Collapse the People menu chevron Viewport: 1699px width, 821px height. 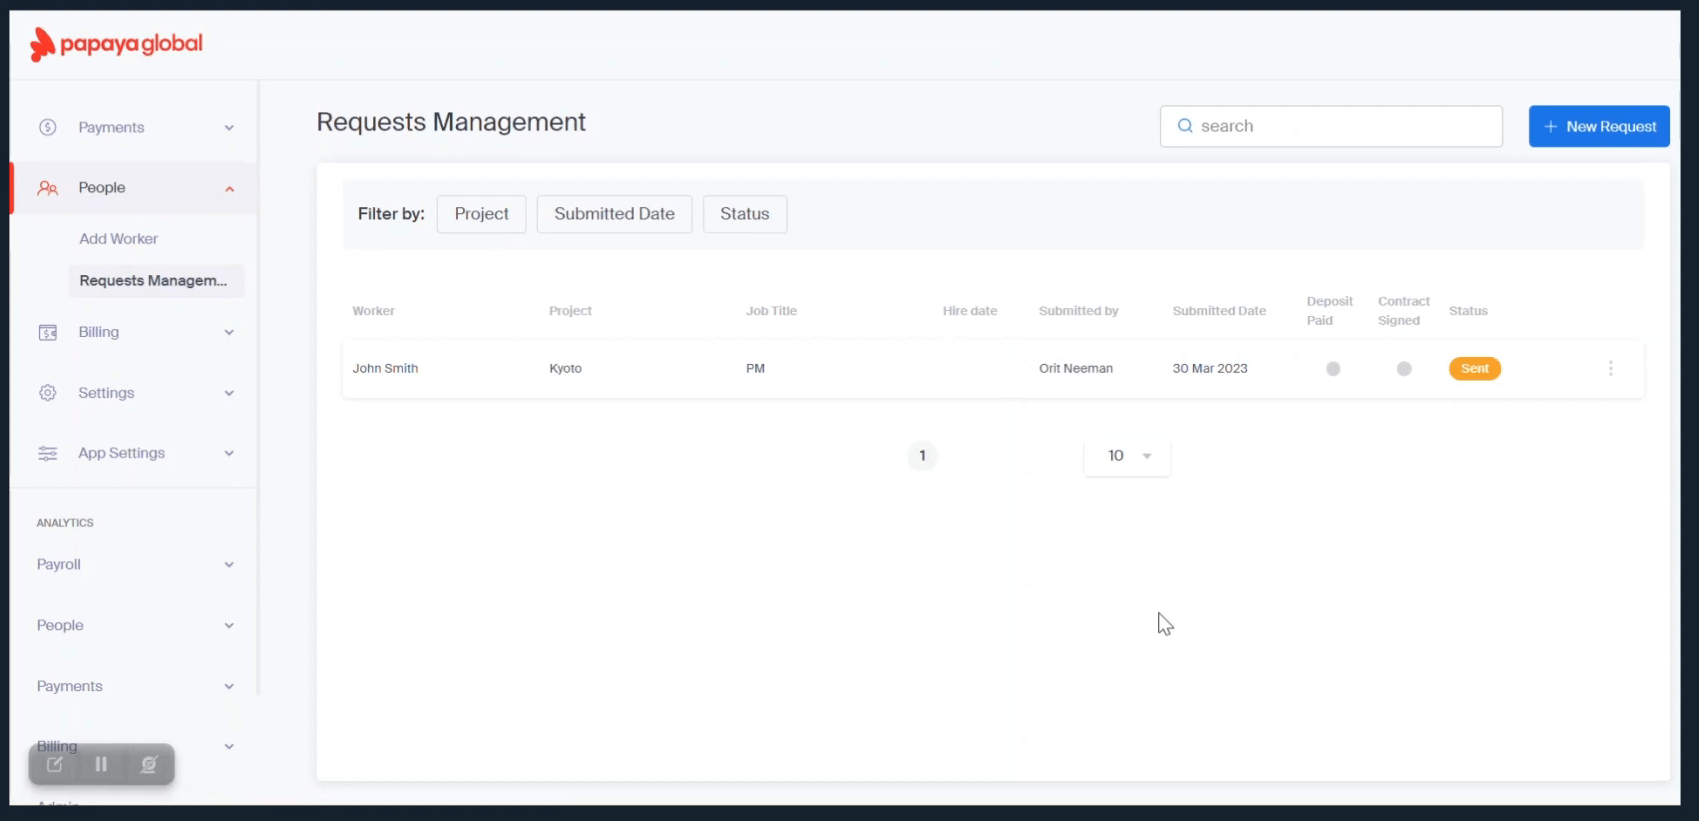pos(229,188)
